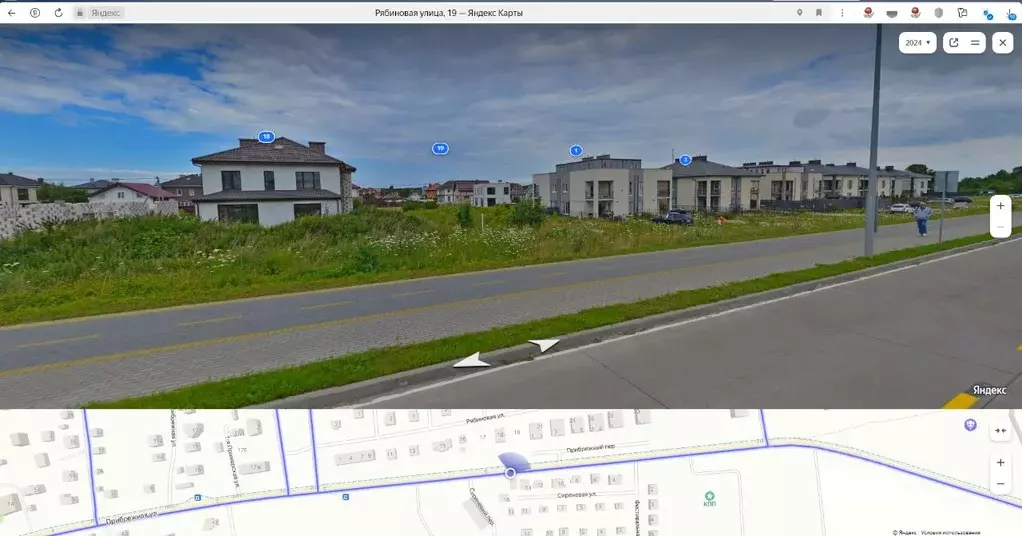Zoom out the panorama view
This screenshot has width=1022, height=536.
coord(1000,228)
